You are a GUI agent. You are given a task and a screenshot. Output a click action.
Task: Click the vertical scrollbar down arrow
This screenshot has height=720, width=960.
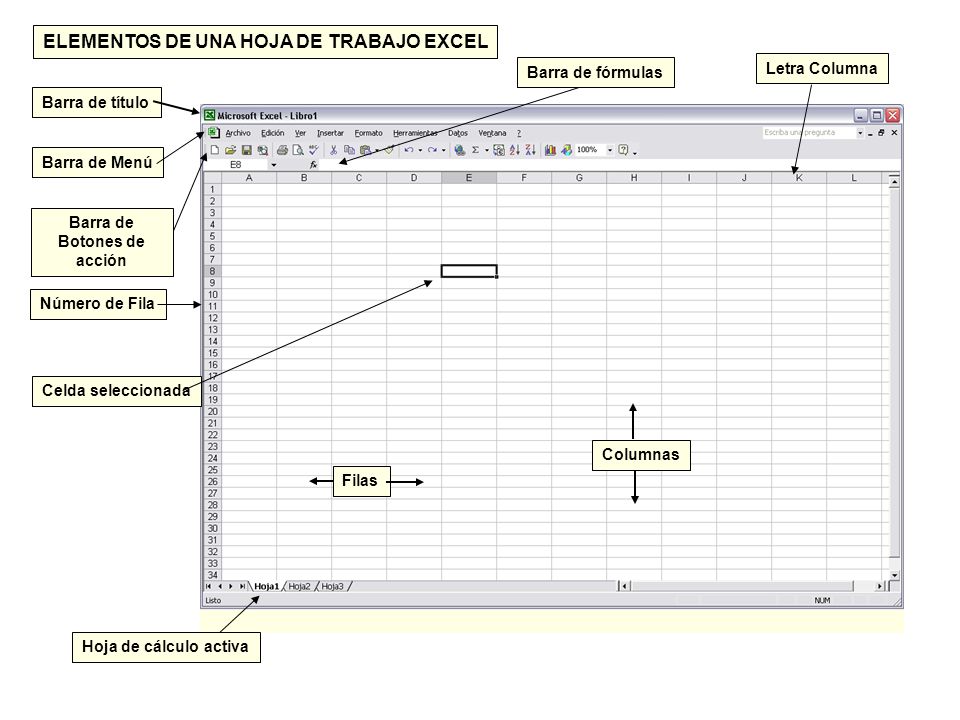click(894, 575)
